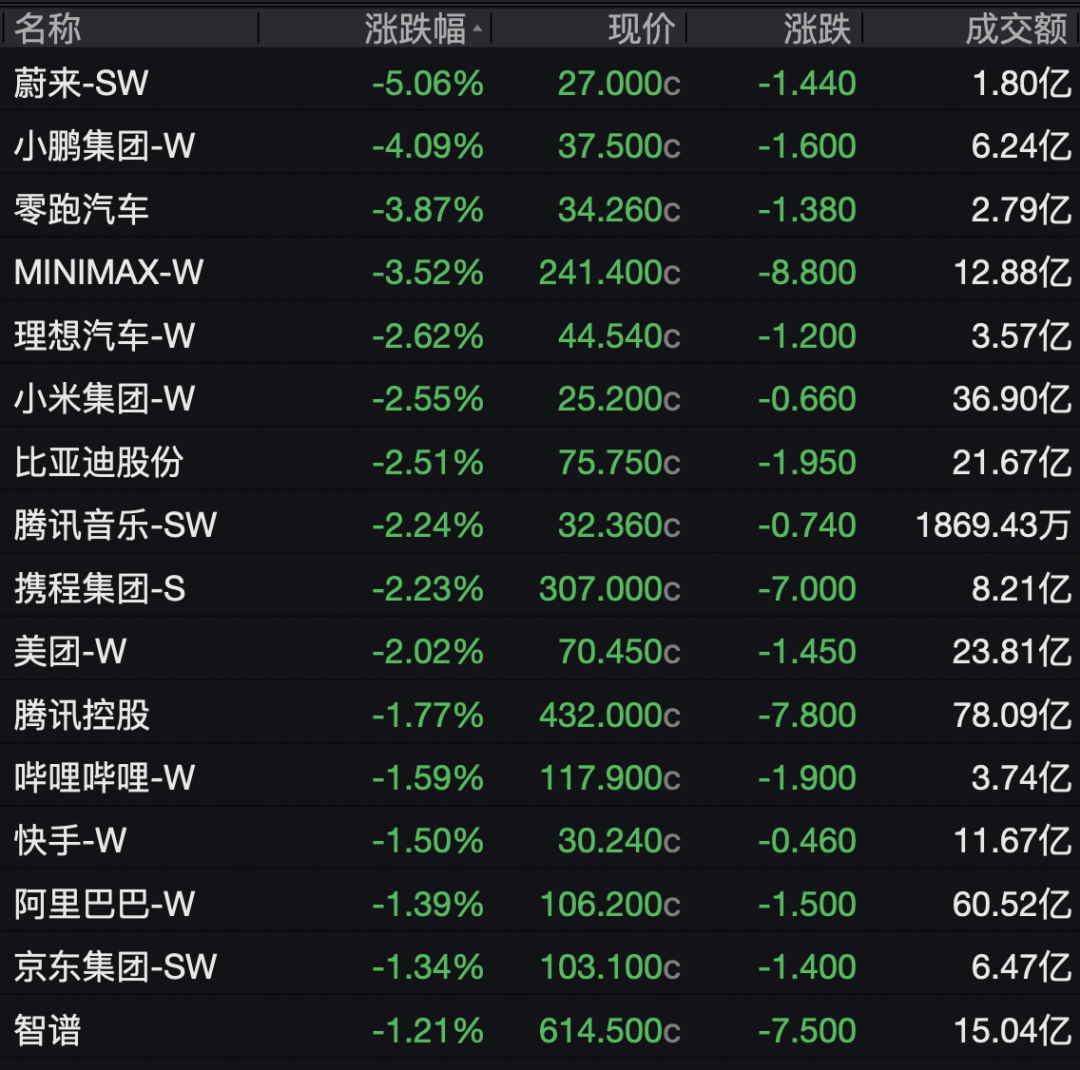
Task: Click the 103.100c current price
Action: point(610,967)
